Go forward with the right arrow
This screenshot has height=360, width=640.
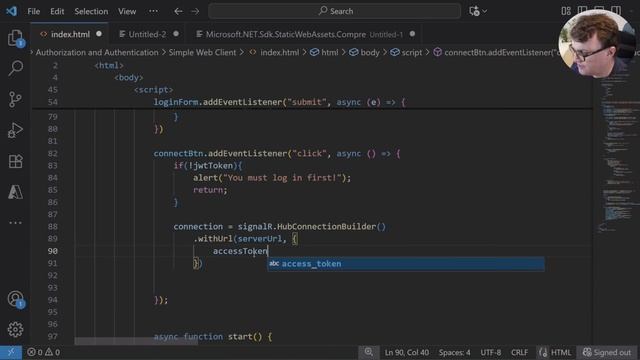195,11
